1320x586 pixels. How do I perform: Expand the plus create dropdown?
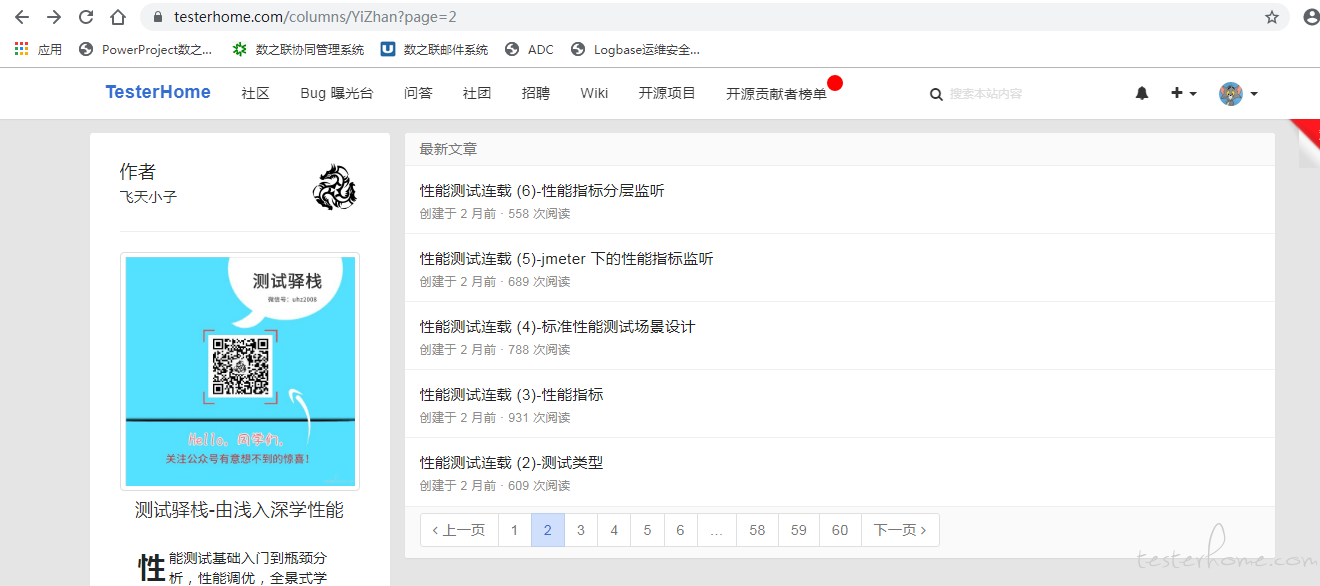1184,93
